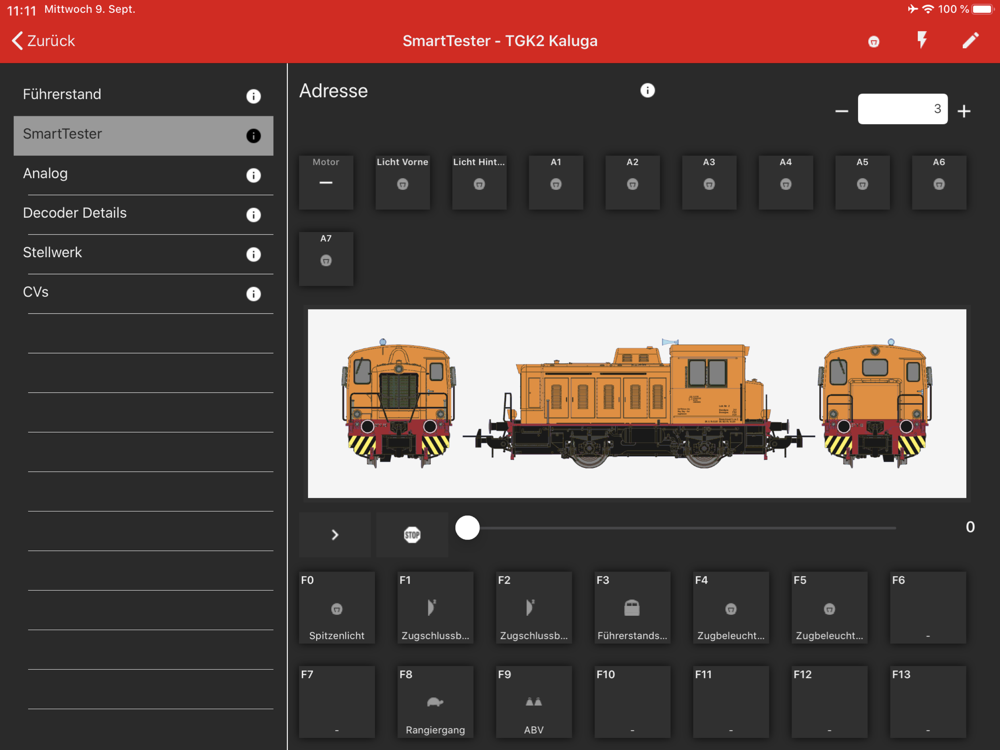Click the speed slider track
This screenshot has width=1000, height=750.
(681, 528)
